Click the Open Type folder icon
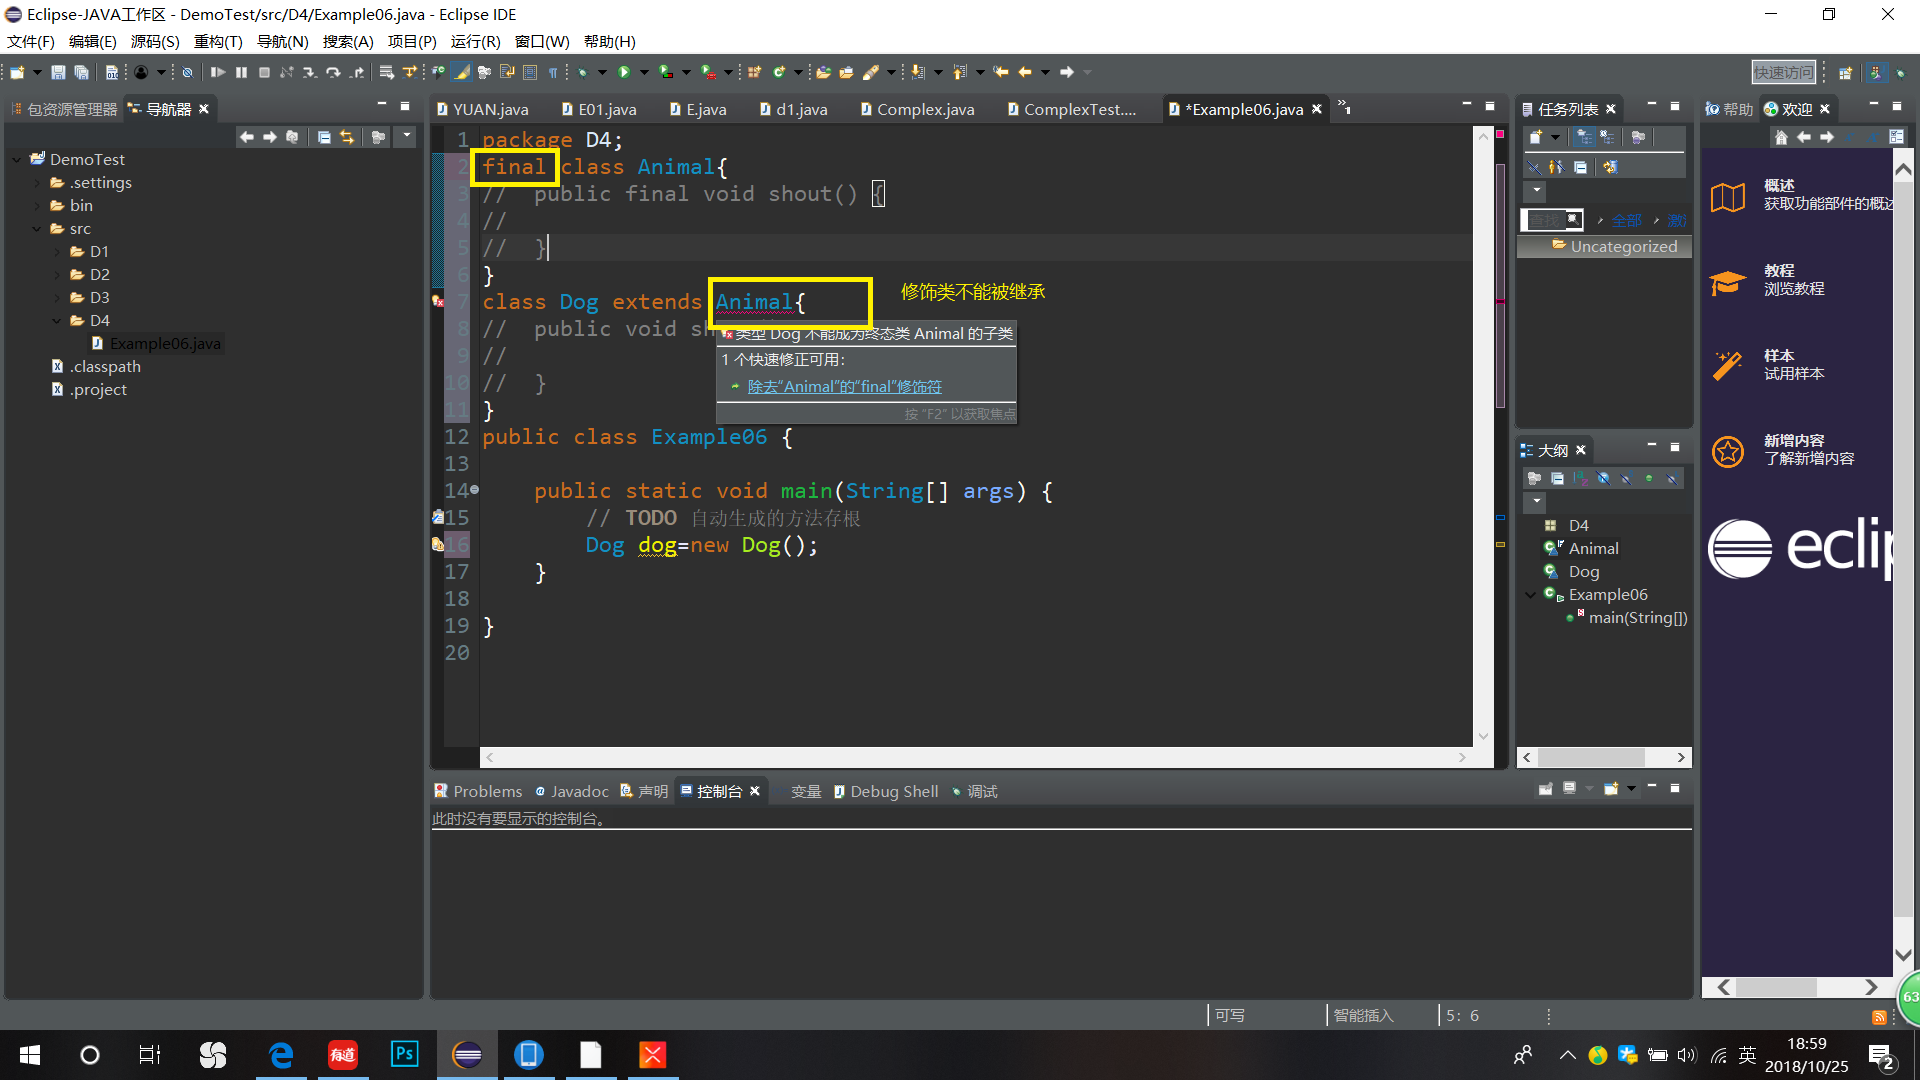 (x=824, y=72)
